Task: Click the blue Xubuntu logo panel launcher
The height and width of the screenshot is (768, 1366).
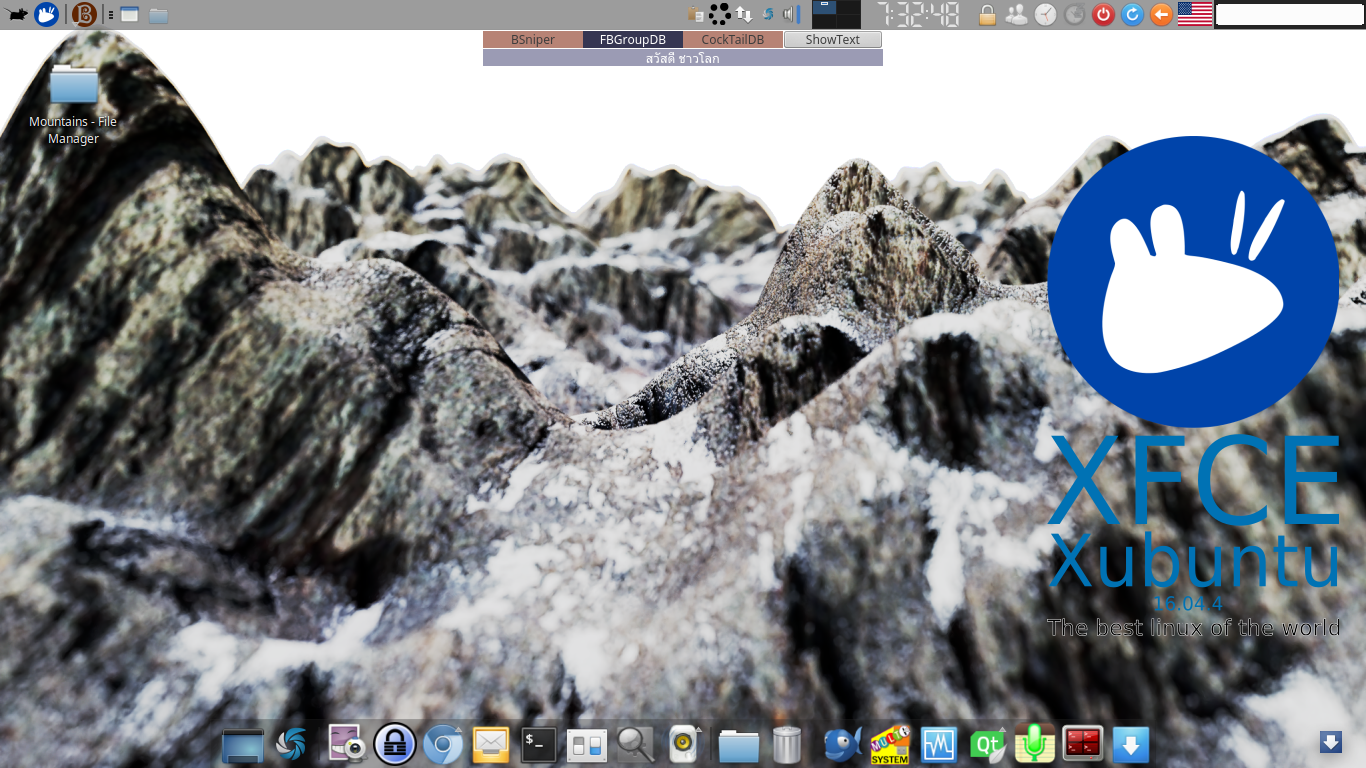Action: [x=46, y=14]
